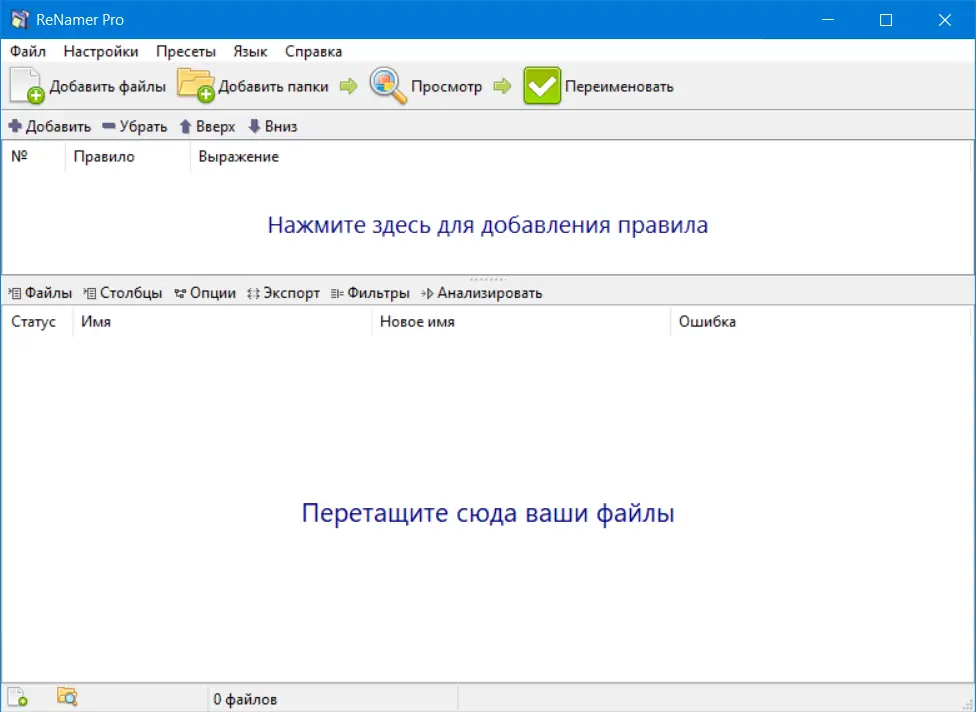Click the ReNamer Pro title bar icon
Viewport: 976px width, 712px height.
click(x=19, y=19)
